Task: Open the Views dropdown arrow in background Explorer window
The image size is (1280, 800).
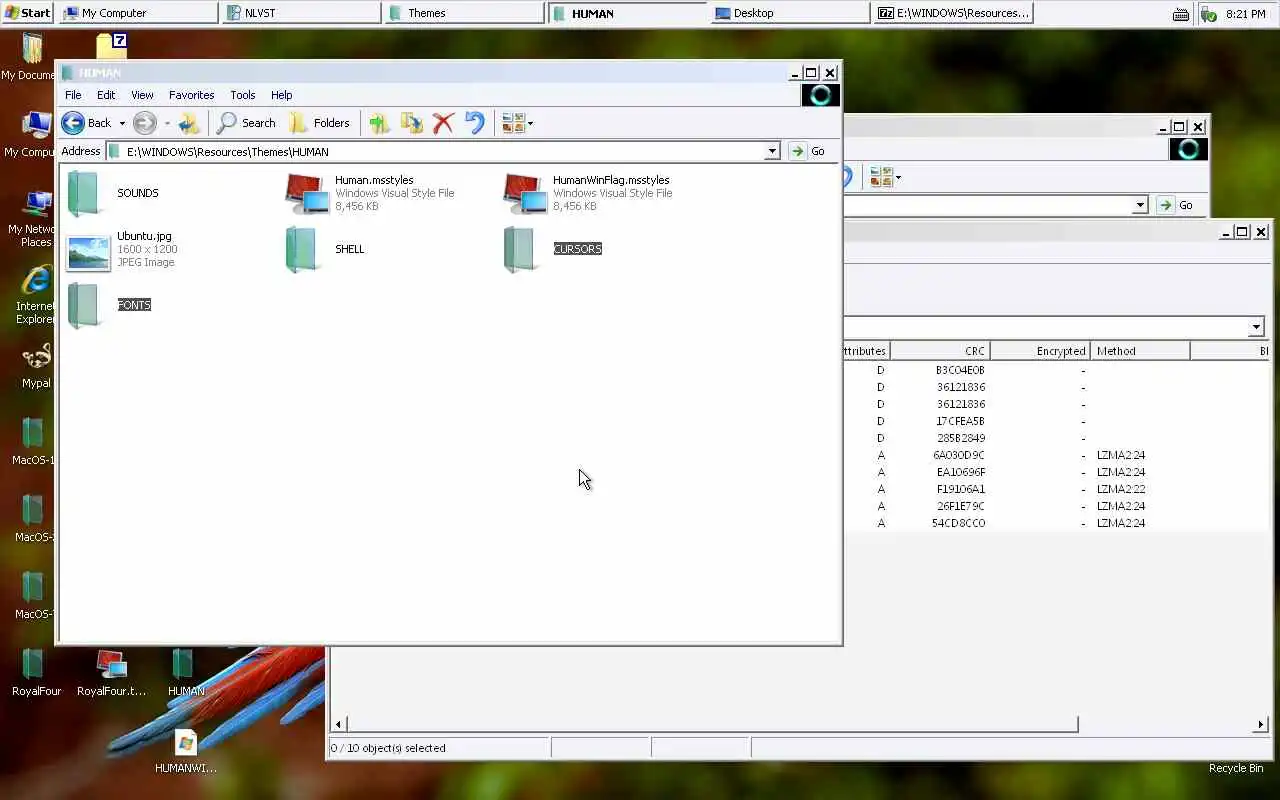Action: click(898, 178)
